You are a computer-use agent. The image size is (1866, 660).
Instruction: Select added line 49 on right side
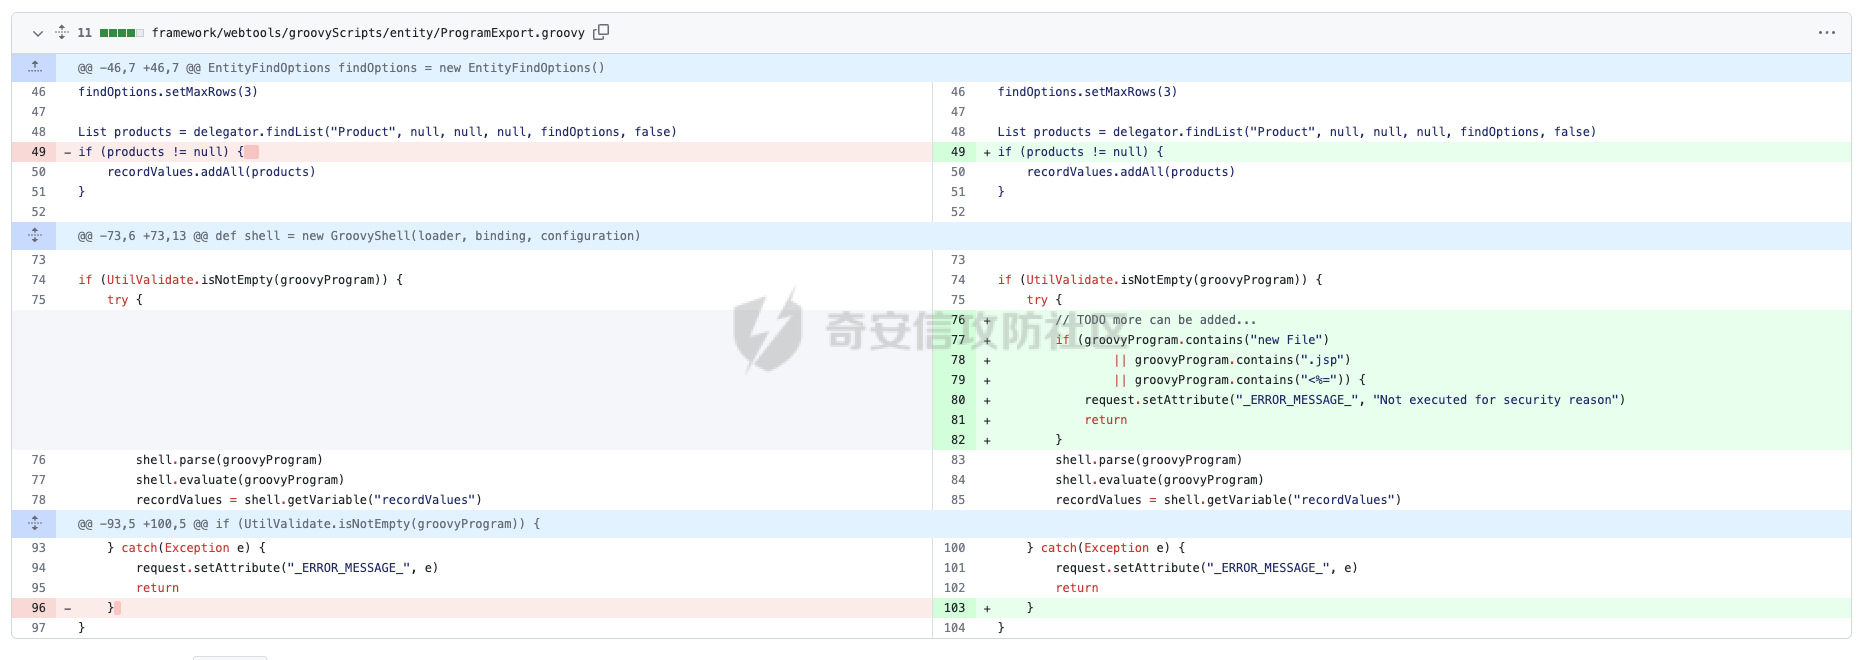(957, 152)
